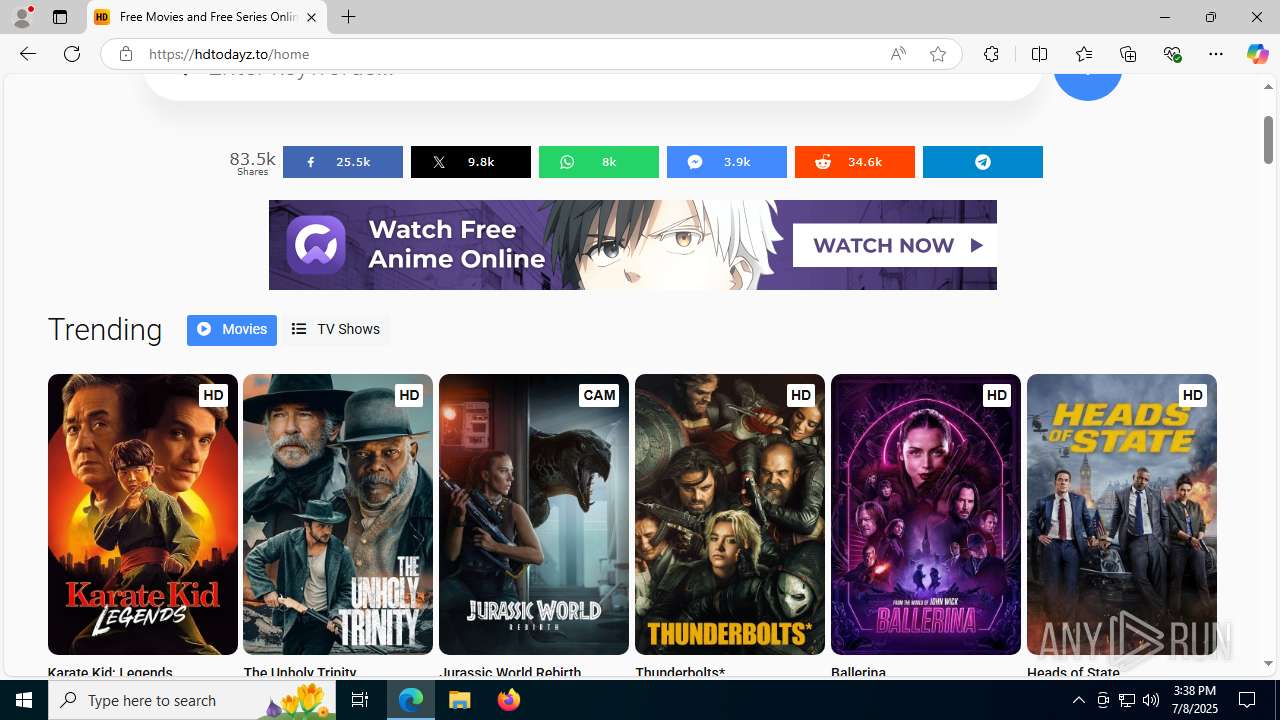Share on Messenger 3.9k button
Image resolution: width=1280 pixels, height=720 pixels.
coord(727,162)
